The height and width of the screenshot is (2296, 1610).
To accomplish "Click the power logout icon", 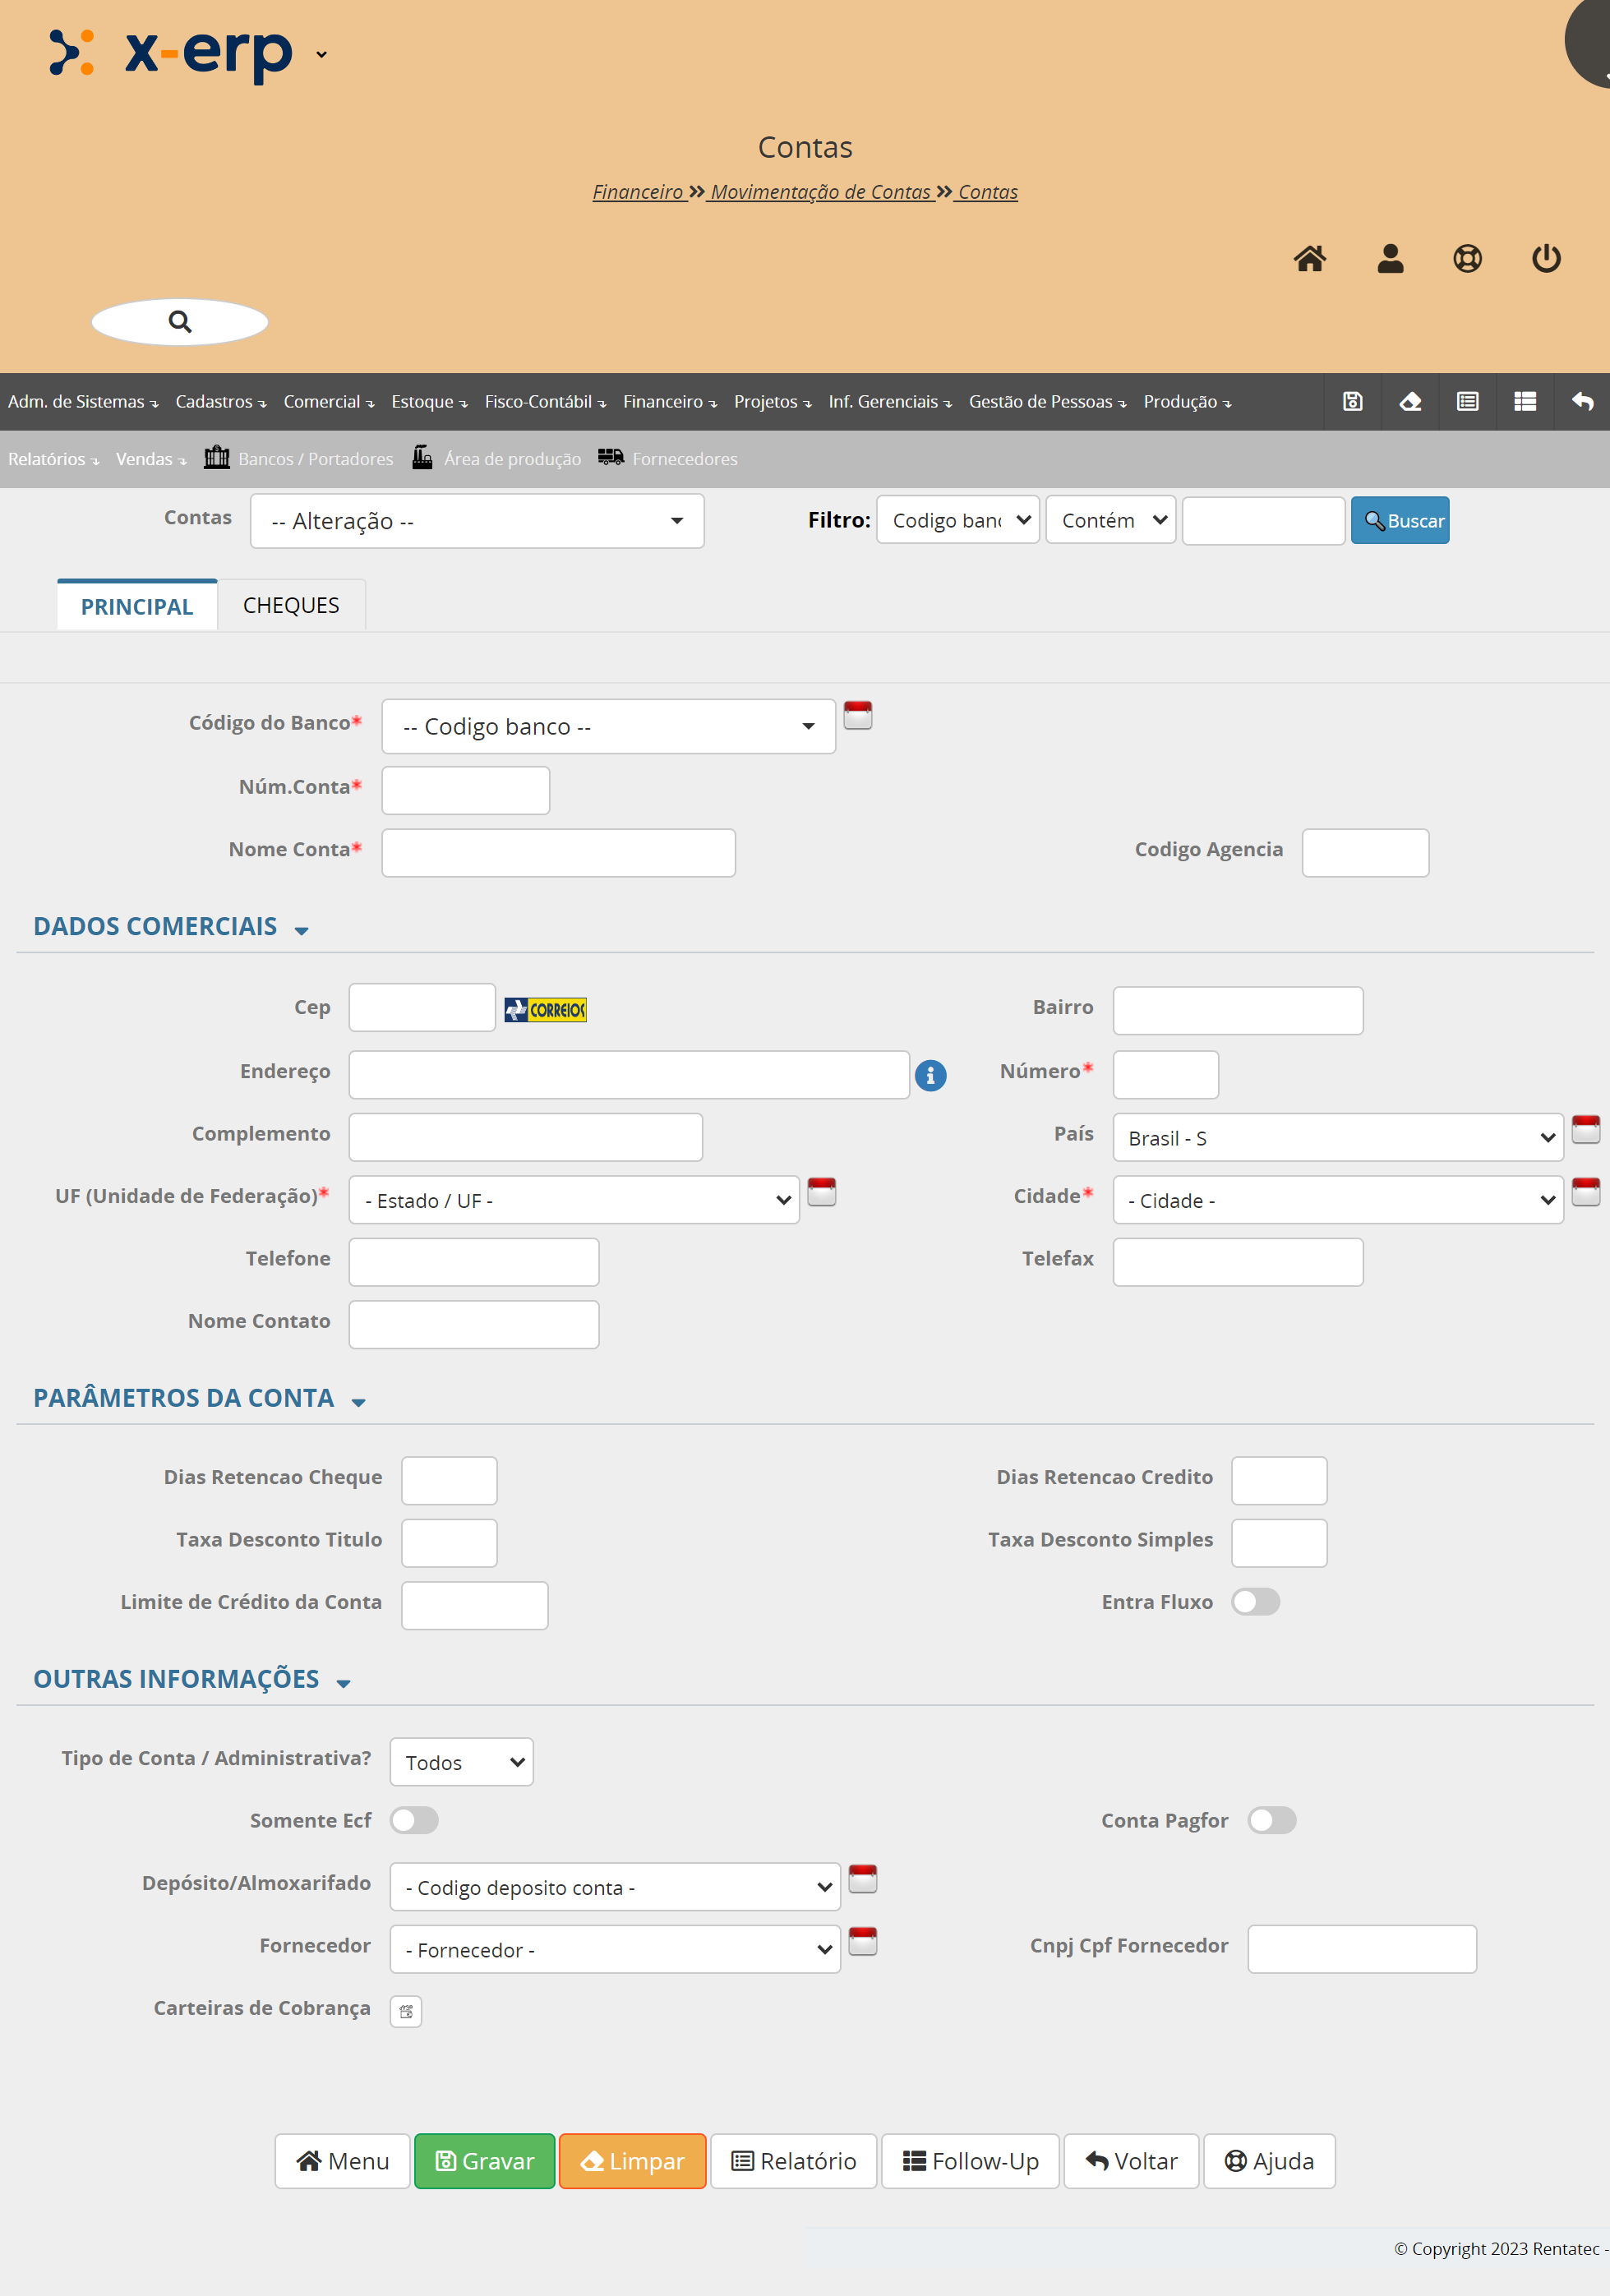I will pos(1545,259).
